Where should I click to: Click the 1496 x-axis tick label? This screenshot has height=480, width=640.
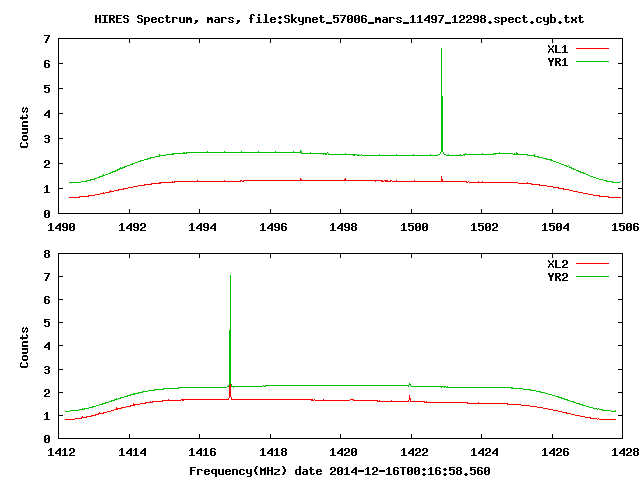[x=273, y=227]
